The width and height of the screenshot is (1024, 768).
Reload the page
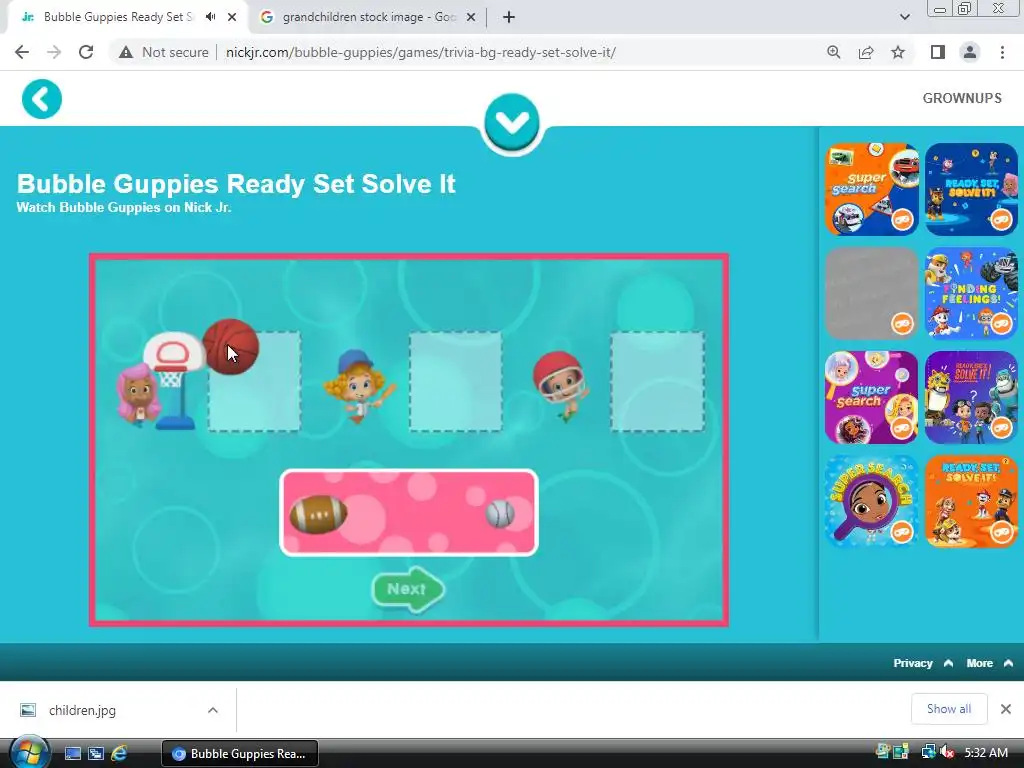click(x=86, y=52)
